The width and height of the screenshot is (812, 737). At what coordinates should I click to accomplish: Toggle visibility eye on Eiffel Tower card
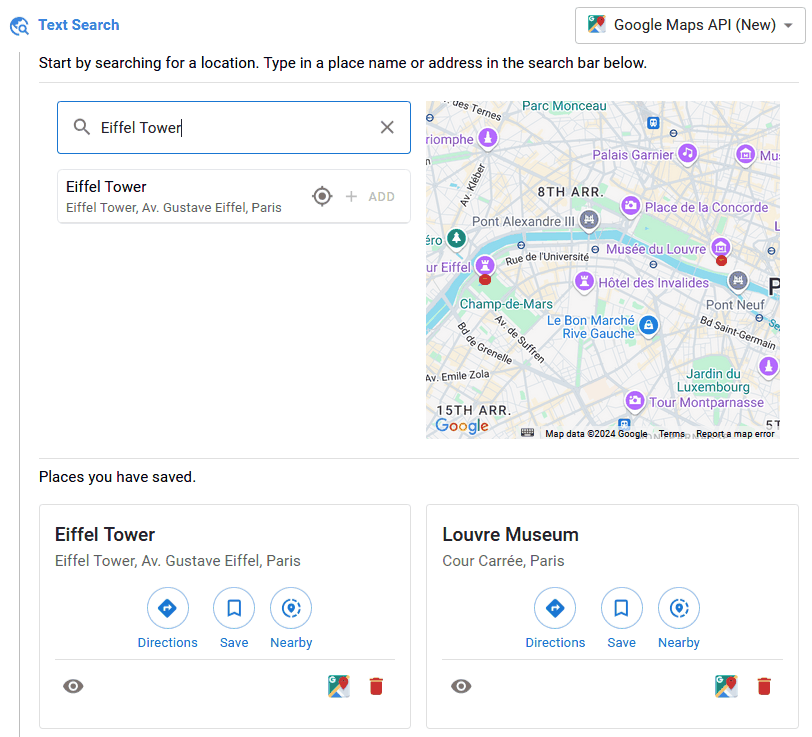(x=73, y=686)
